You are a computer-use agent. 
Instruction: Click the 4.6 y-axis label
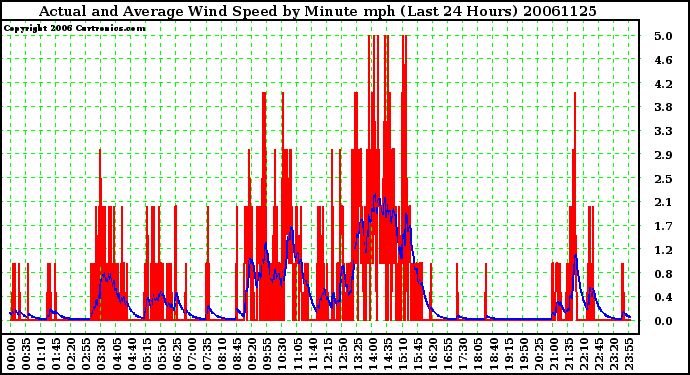click(x=663, y=60)
